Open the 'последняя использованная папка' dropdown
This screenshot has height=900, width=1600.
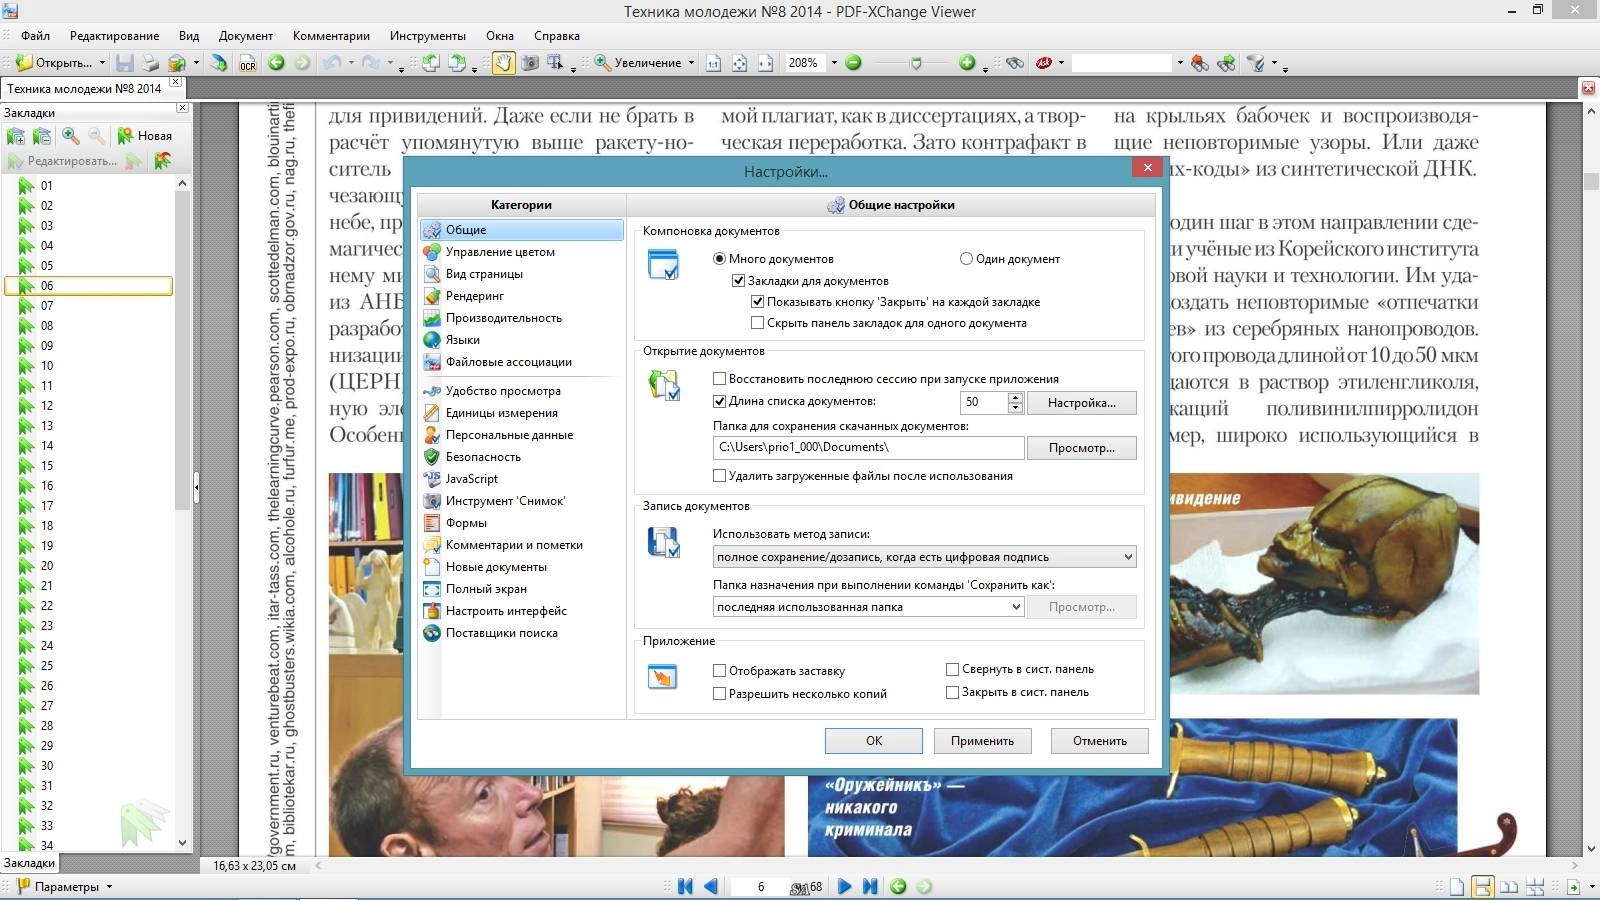tap(868, 607)
